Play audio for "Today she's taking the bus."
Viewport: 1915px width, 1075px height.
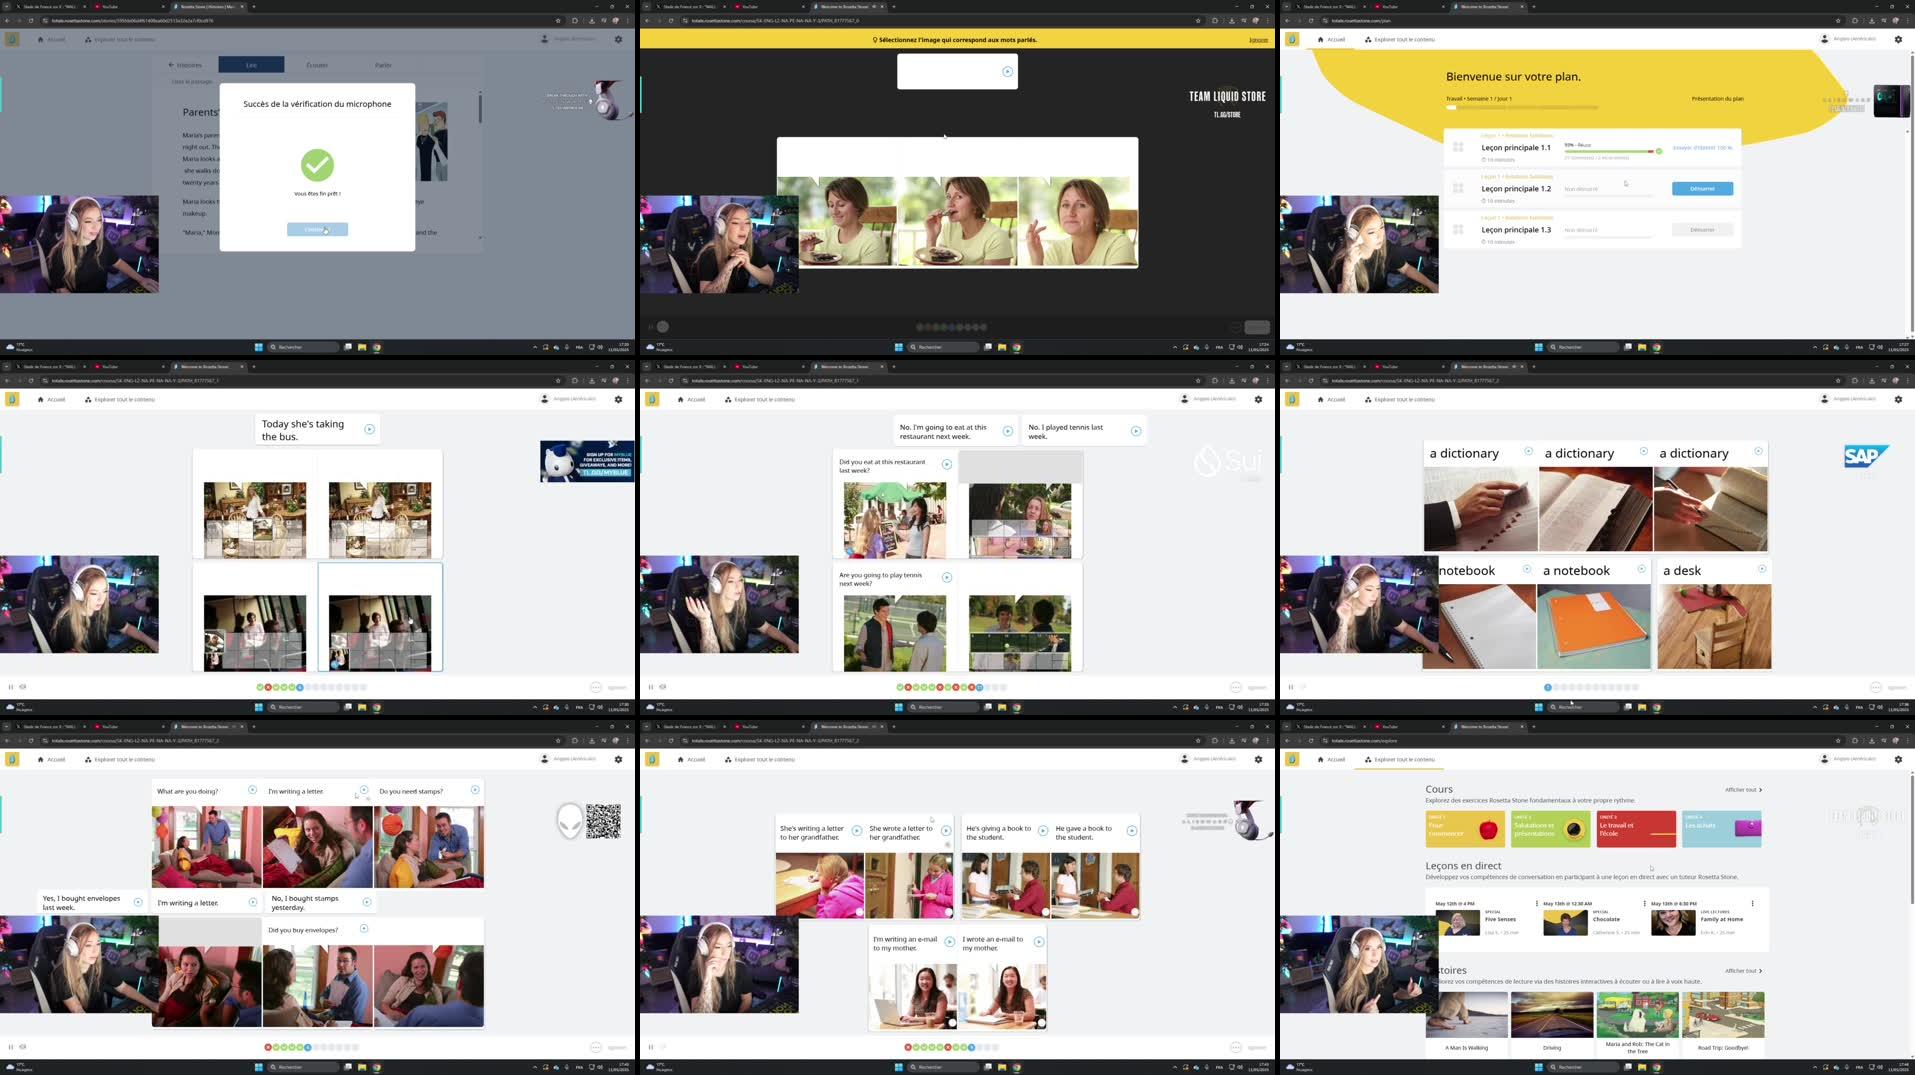coord(369,429)
